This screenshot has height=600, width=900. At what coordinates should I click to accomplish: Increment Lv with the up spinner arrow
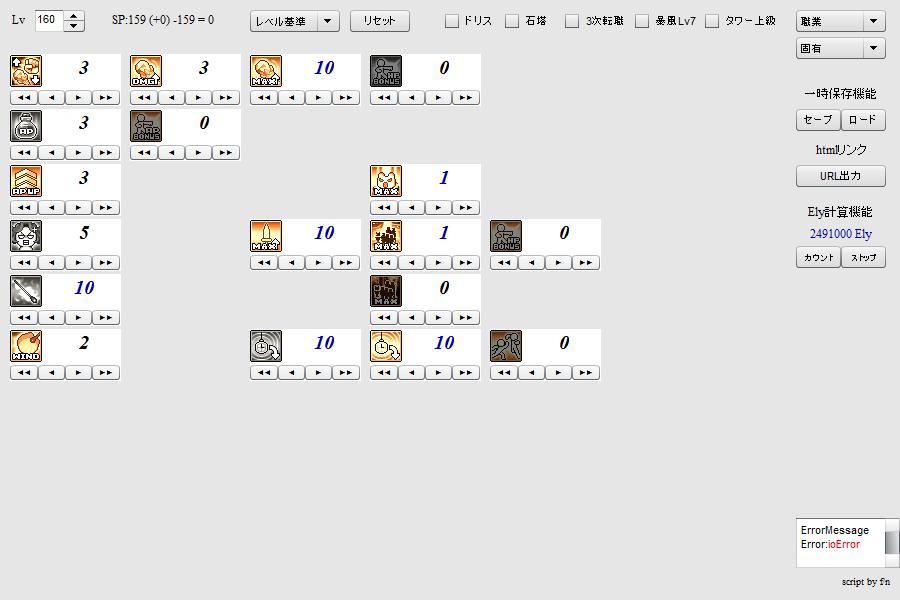(x=73, y=16)
